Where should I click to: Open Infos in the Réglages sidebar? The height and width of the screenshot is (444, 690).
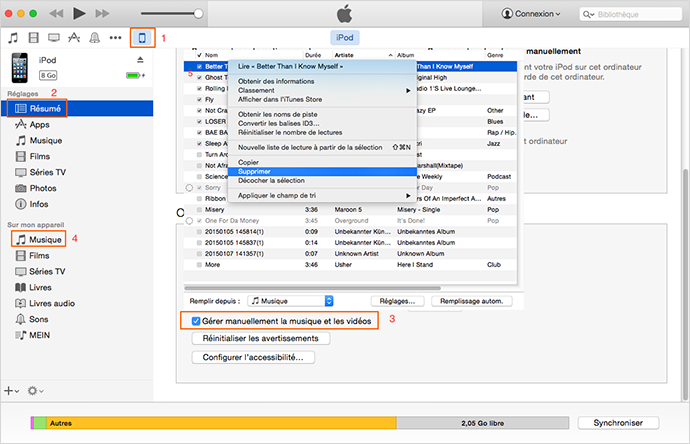[32, 204]
